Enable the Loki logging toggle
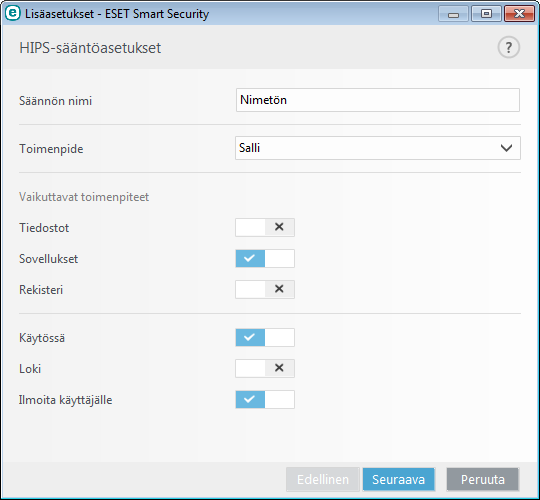 coord(265,368)
